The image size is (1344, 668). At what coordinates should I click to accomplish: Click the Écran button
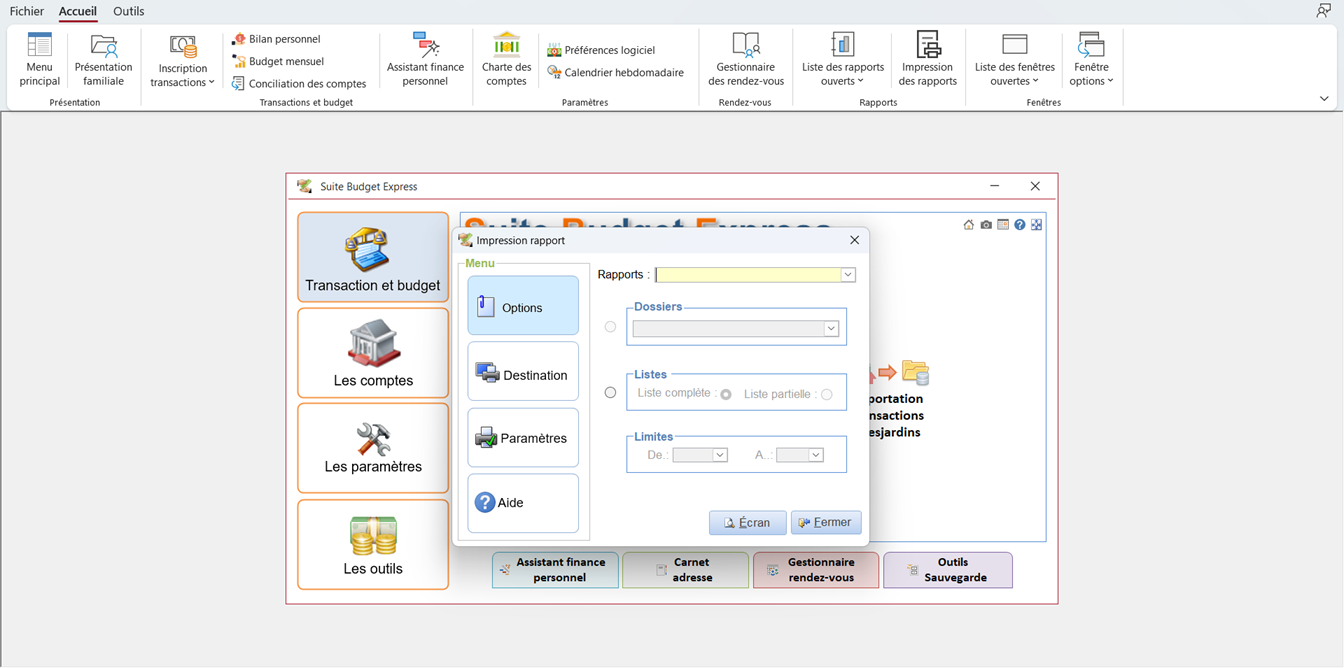point(747,523)
